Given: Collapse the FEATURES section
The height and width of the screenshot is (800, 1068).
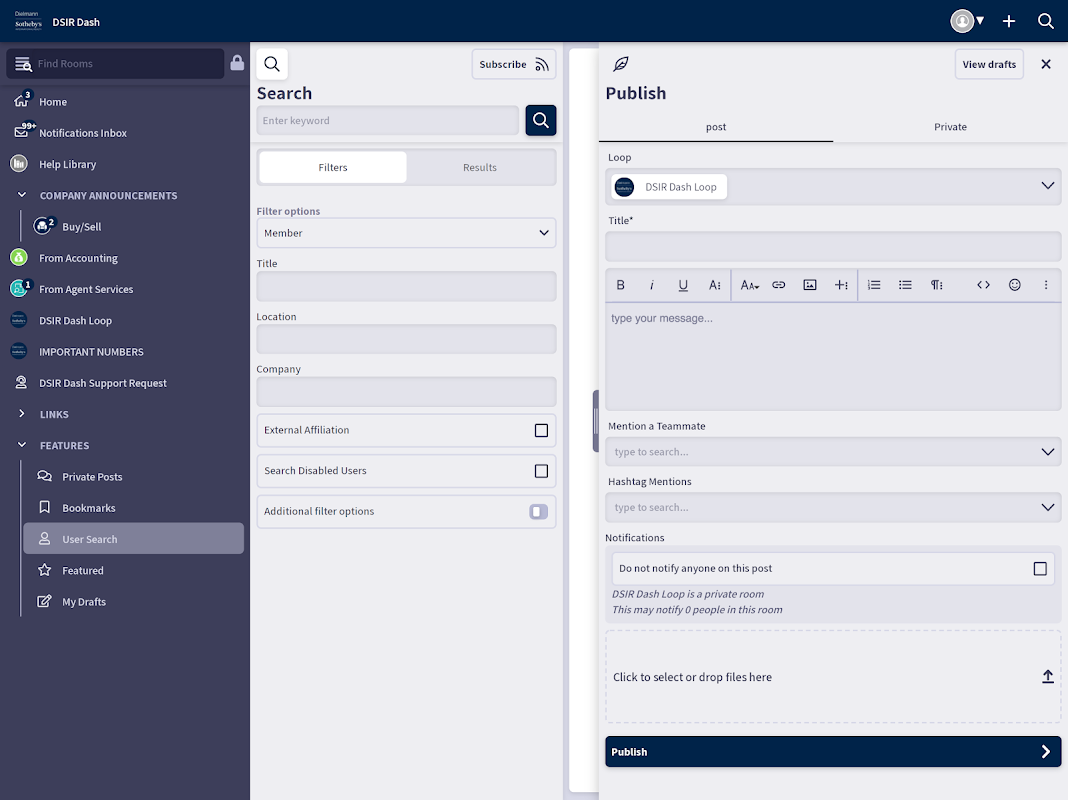Looking at the screenshot, I should coord(22,445).
